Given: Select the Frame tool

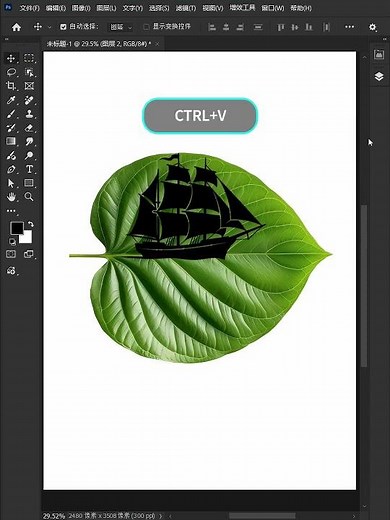Looking at the screenshot, I should point(29,86).
